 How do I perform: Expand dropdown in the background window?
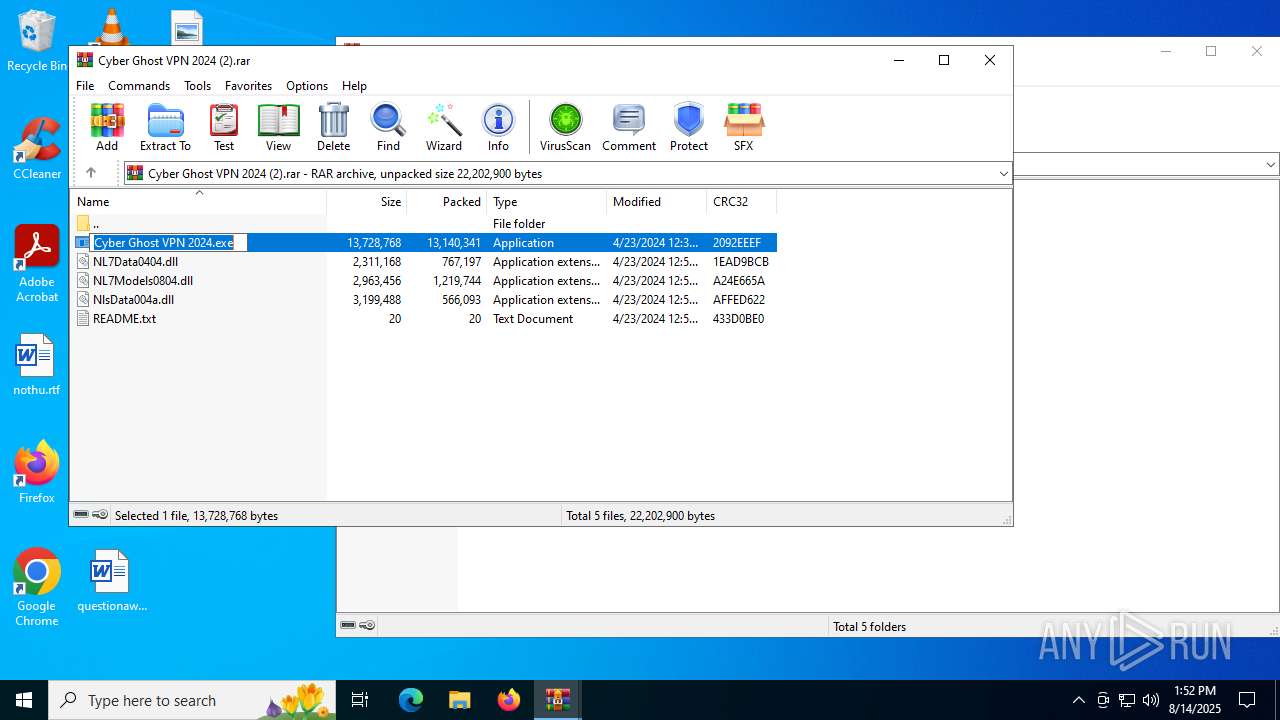click(x=1271, y=165)
